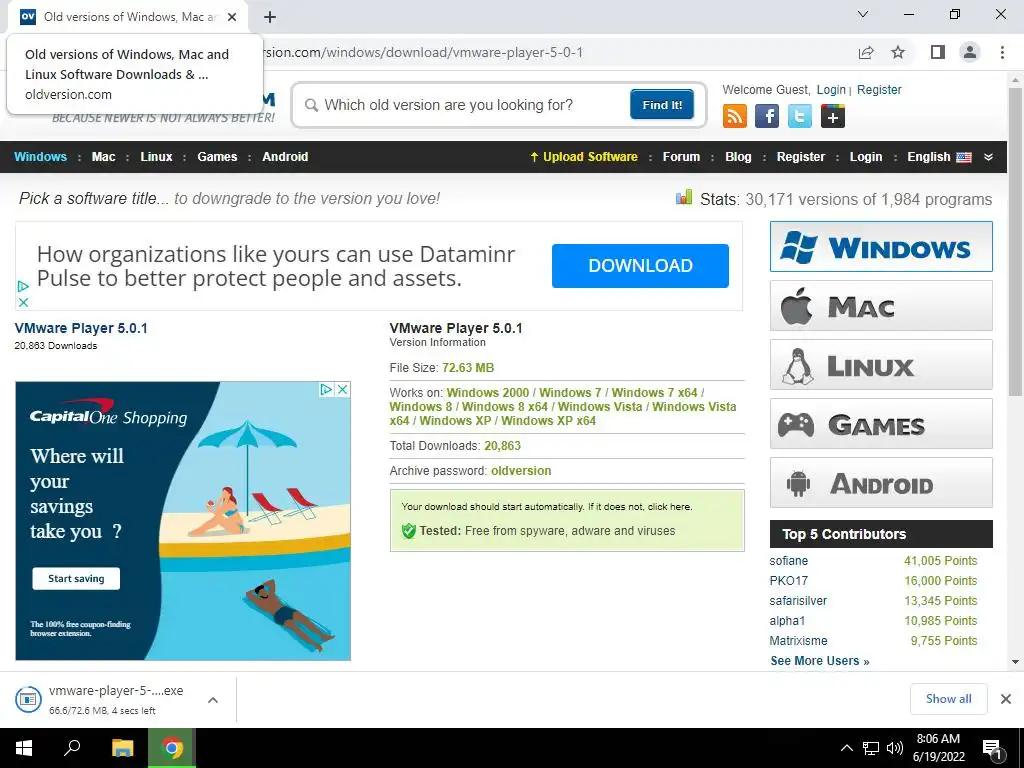Image resolution: width=1024 pixels, height=768 pixels.
Task: Open a new browser tab
Action: point(270,17)
